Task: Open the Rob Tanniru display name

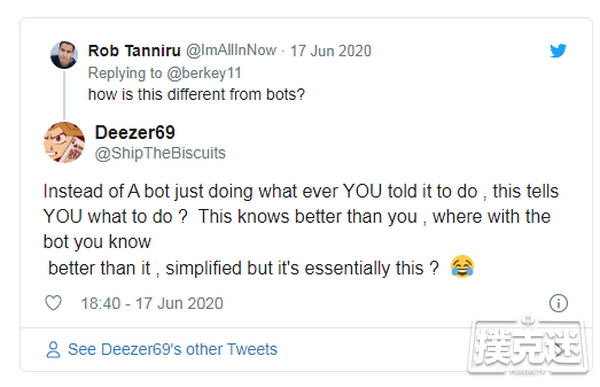Action: point(134,51)
